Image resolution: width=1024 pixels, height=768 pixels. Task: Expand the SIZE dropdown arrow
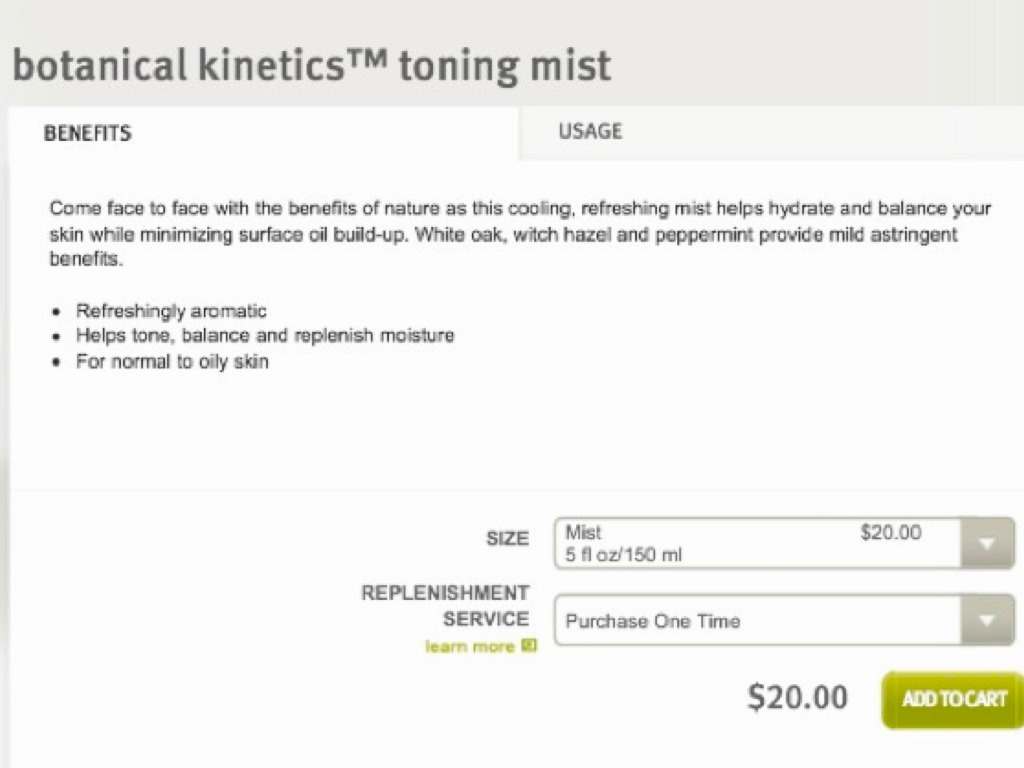(x=986, y=544)
